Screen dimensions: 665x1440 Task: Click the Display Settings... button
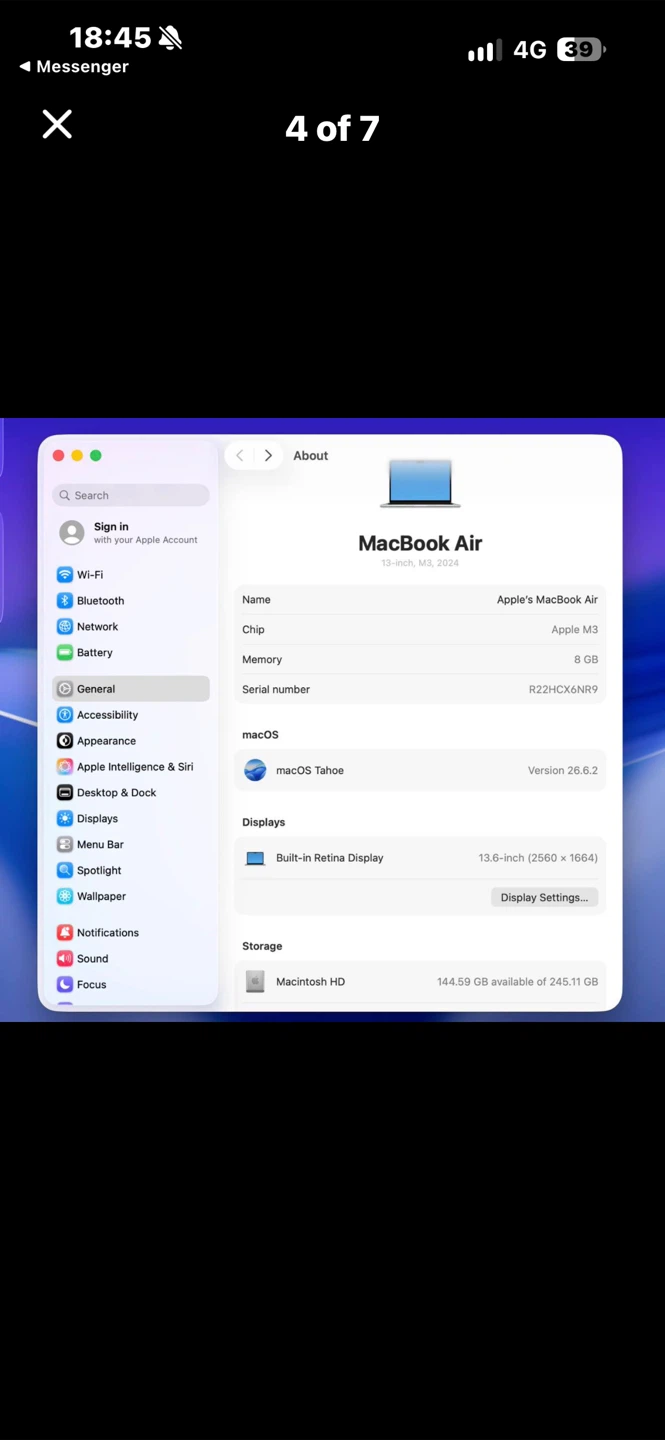[x=545, y=898]
